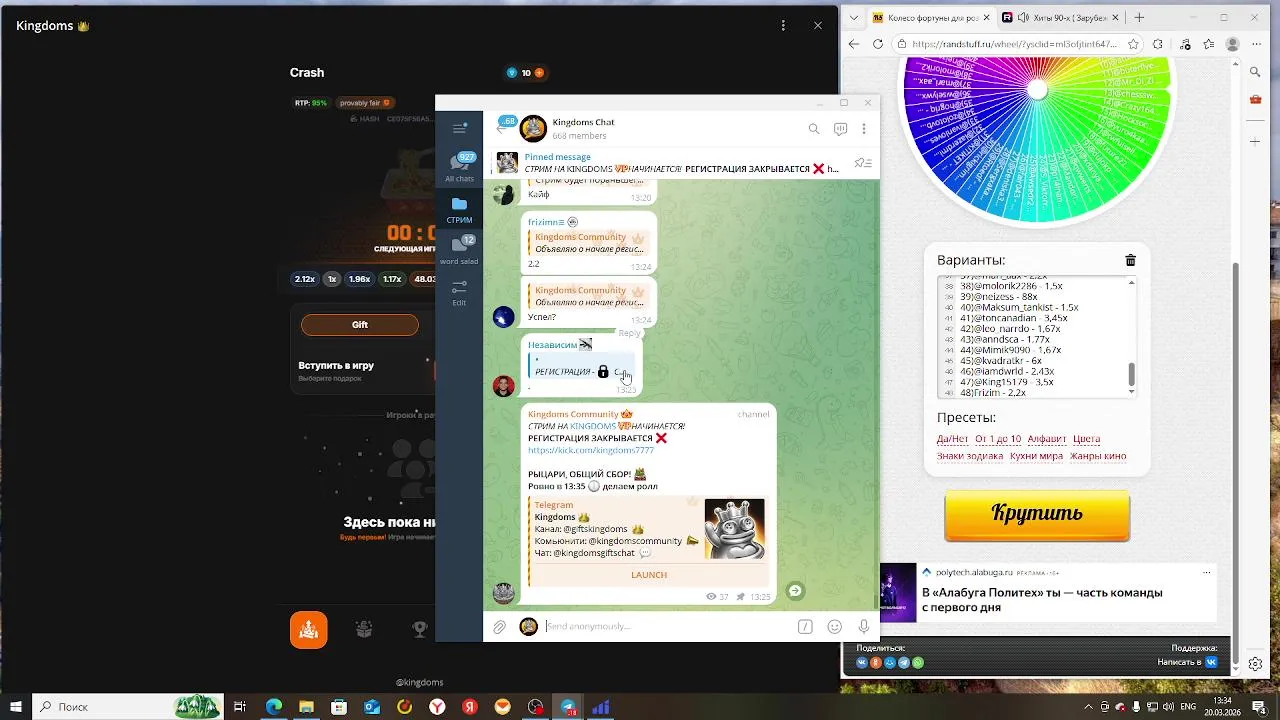Select the От 1 до 10 preset
This screenshot has height=720, width=1280.
(x=998, y=439)
